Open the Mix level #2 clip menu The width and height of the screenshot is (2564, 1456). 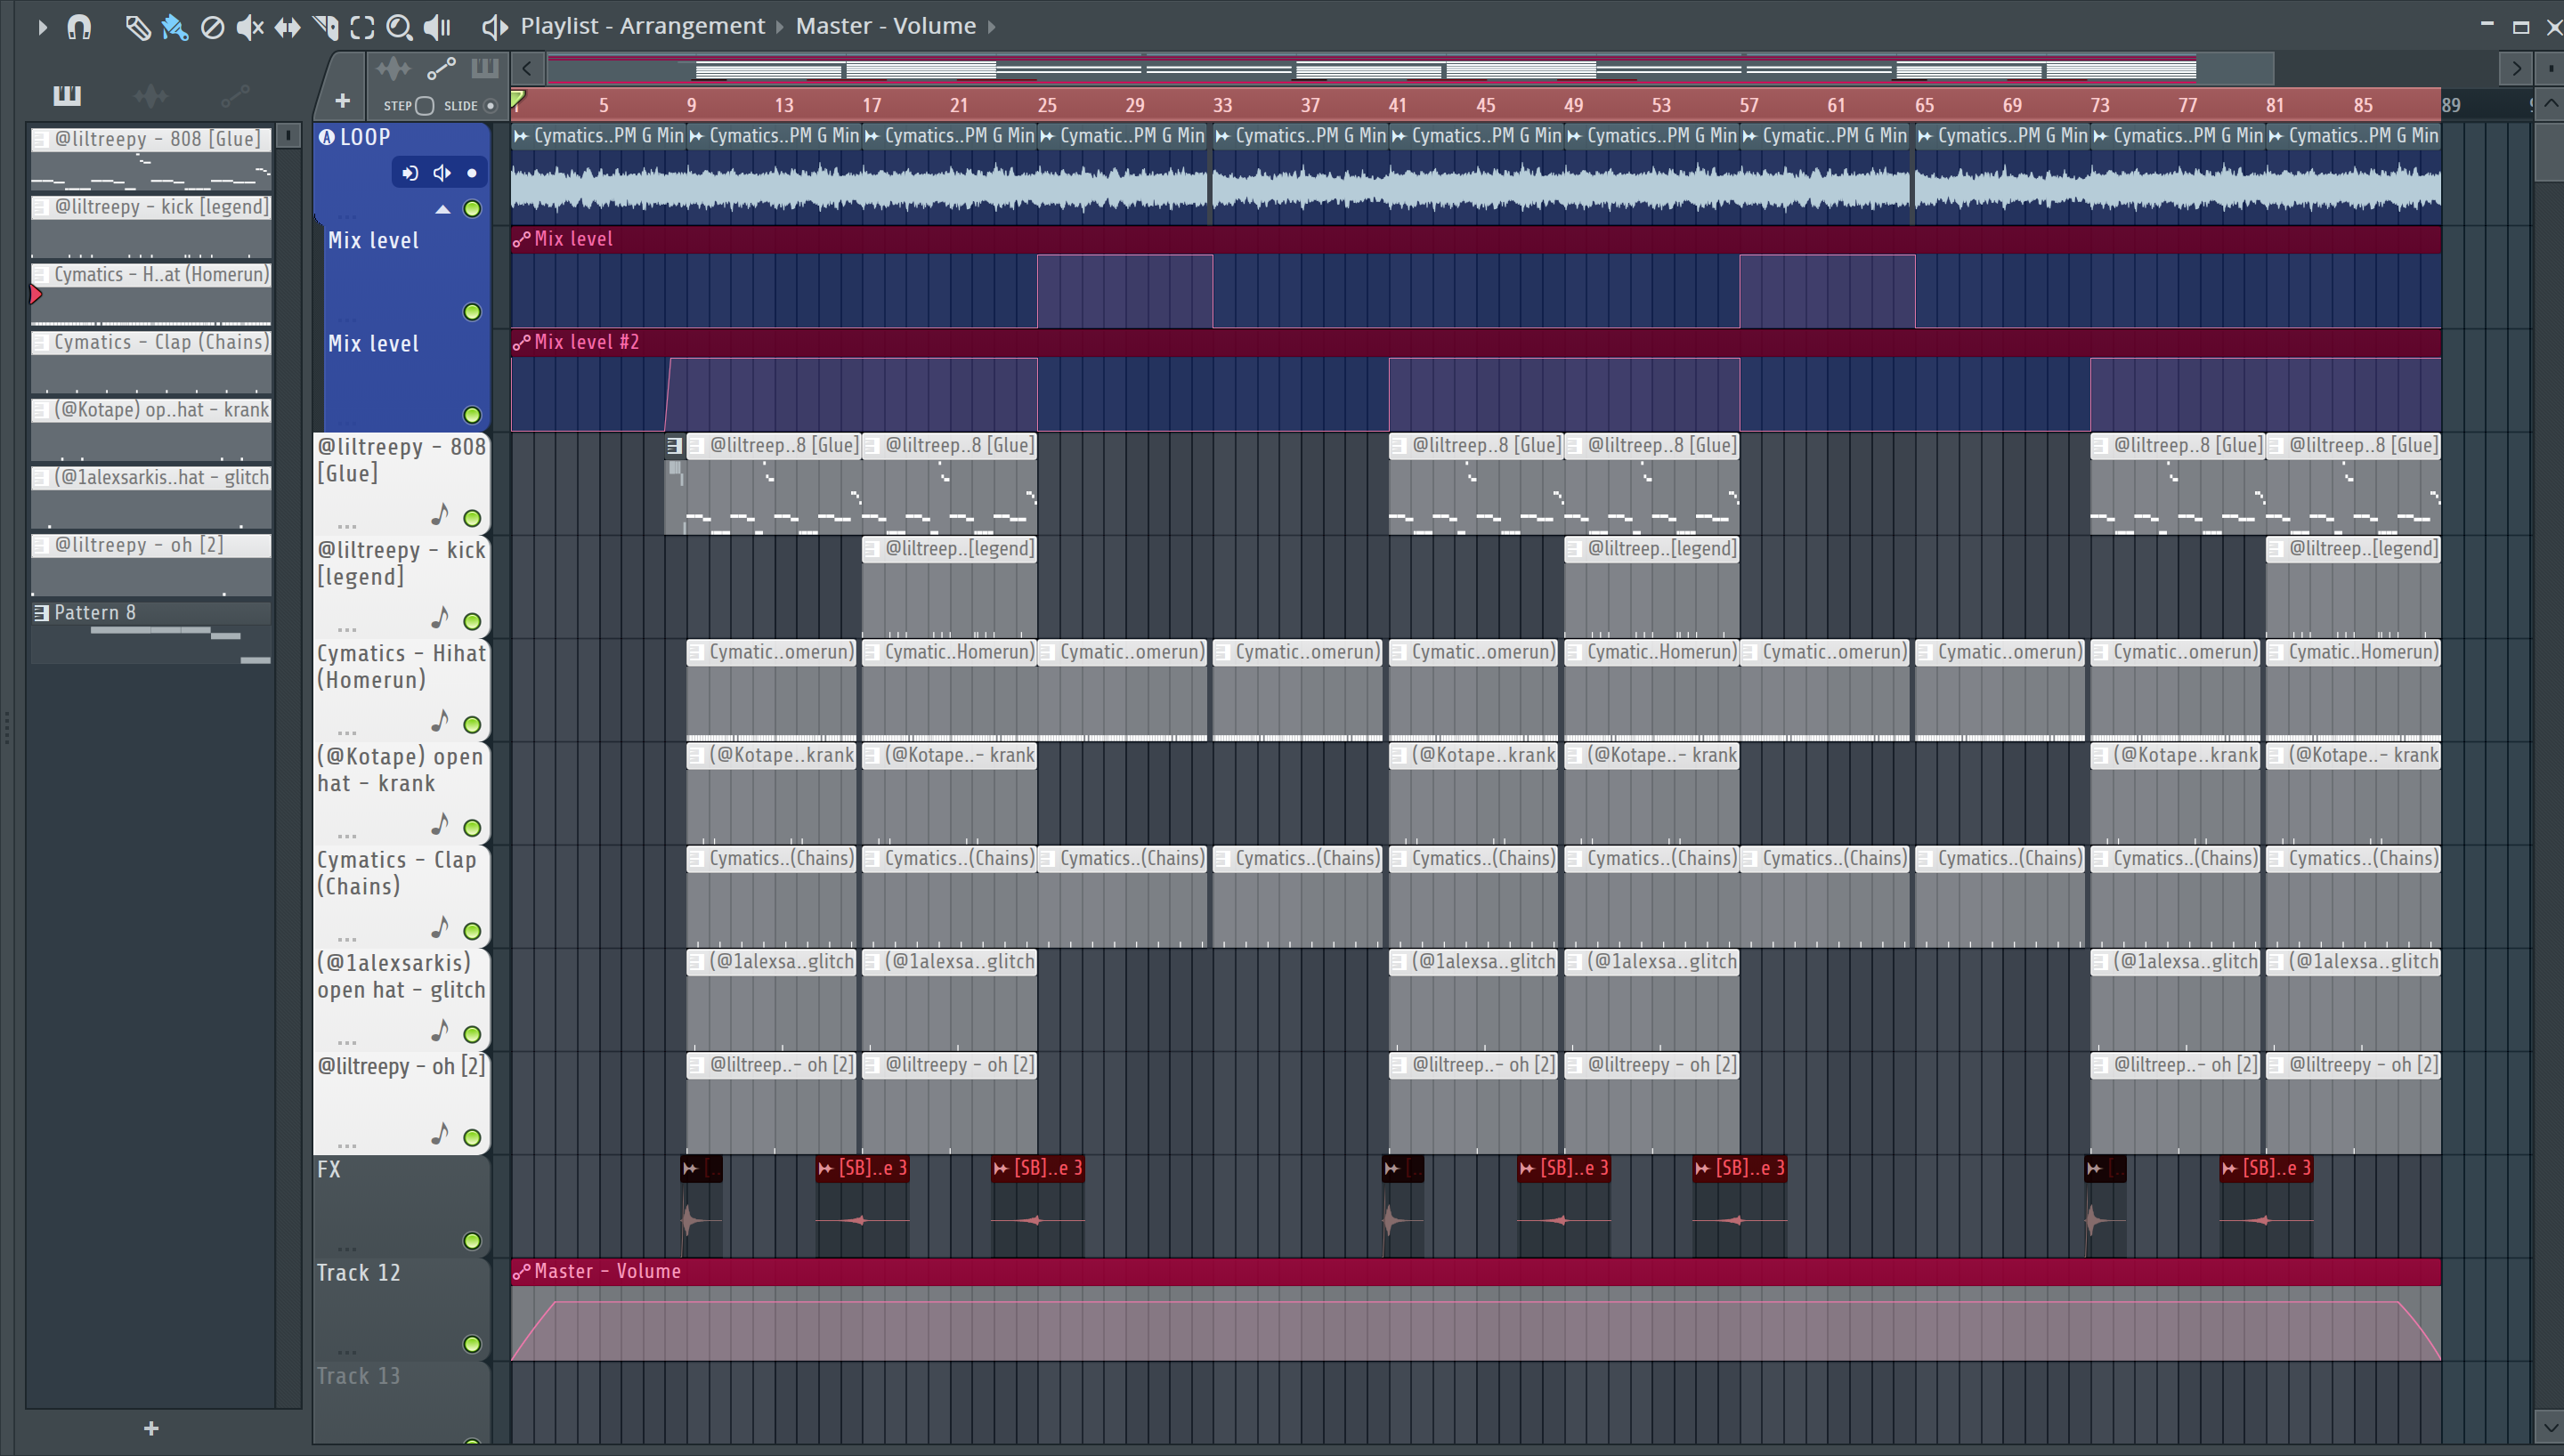[521, 342]
